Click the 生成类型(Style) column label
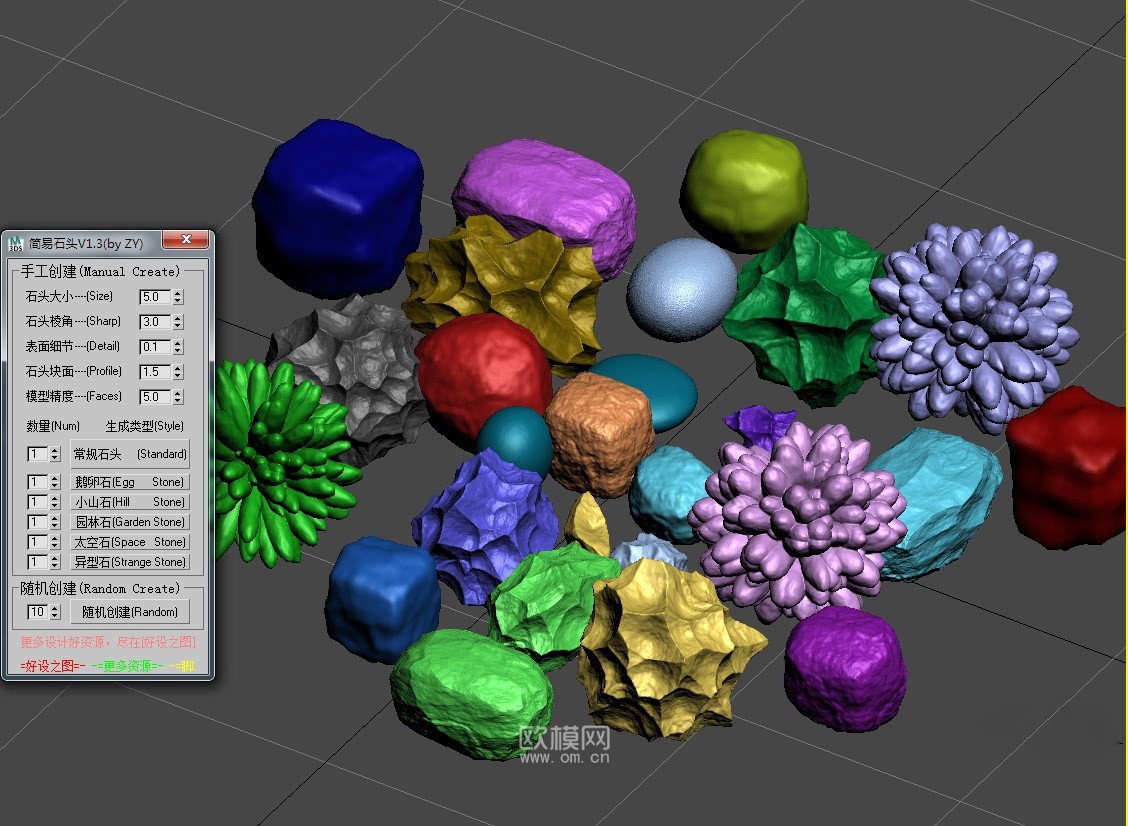Screen dimensions: 1128x826 pos(145,427)
